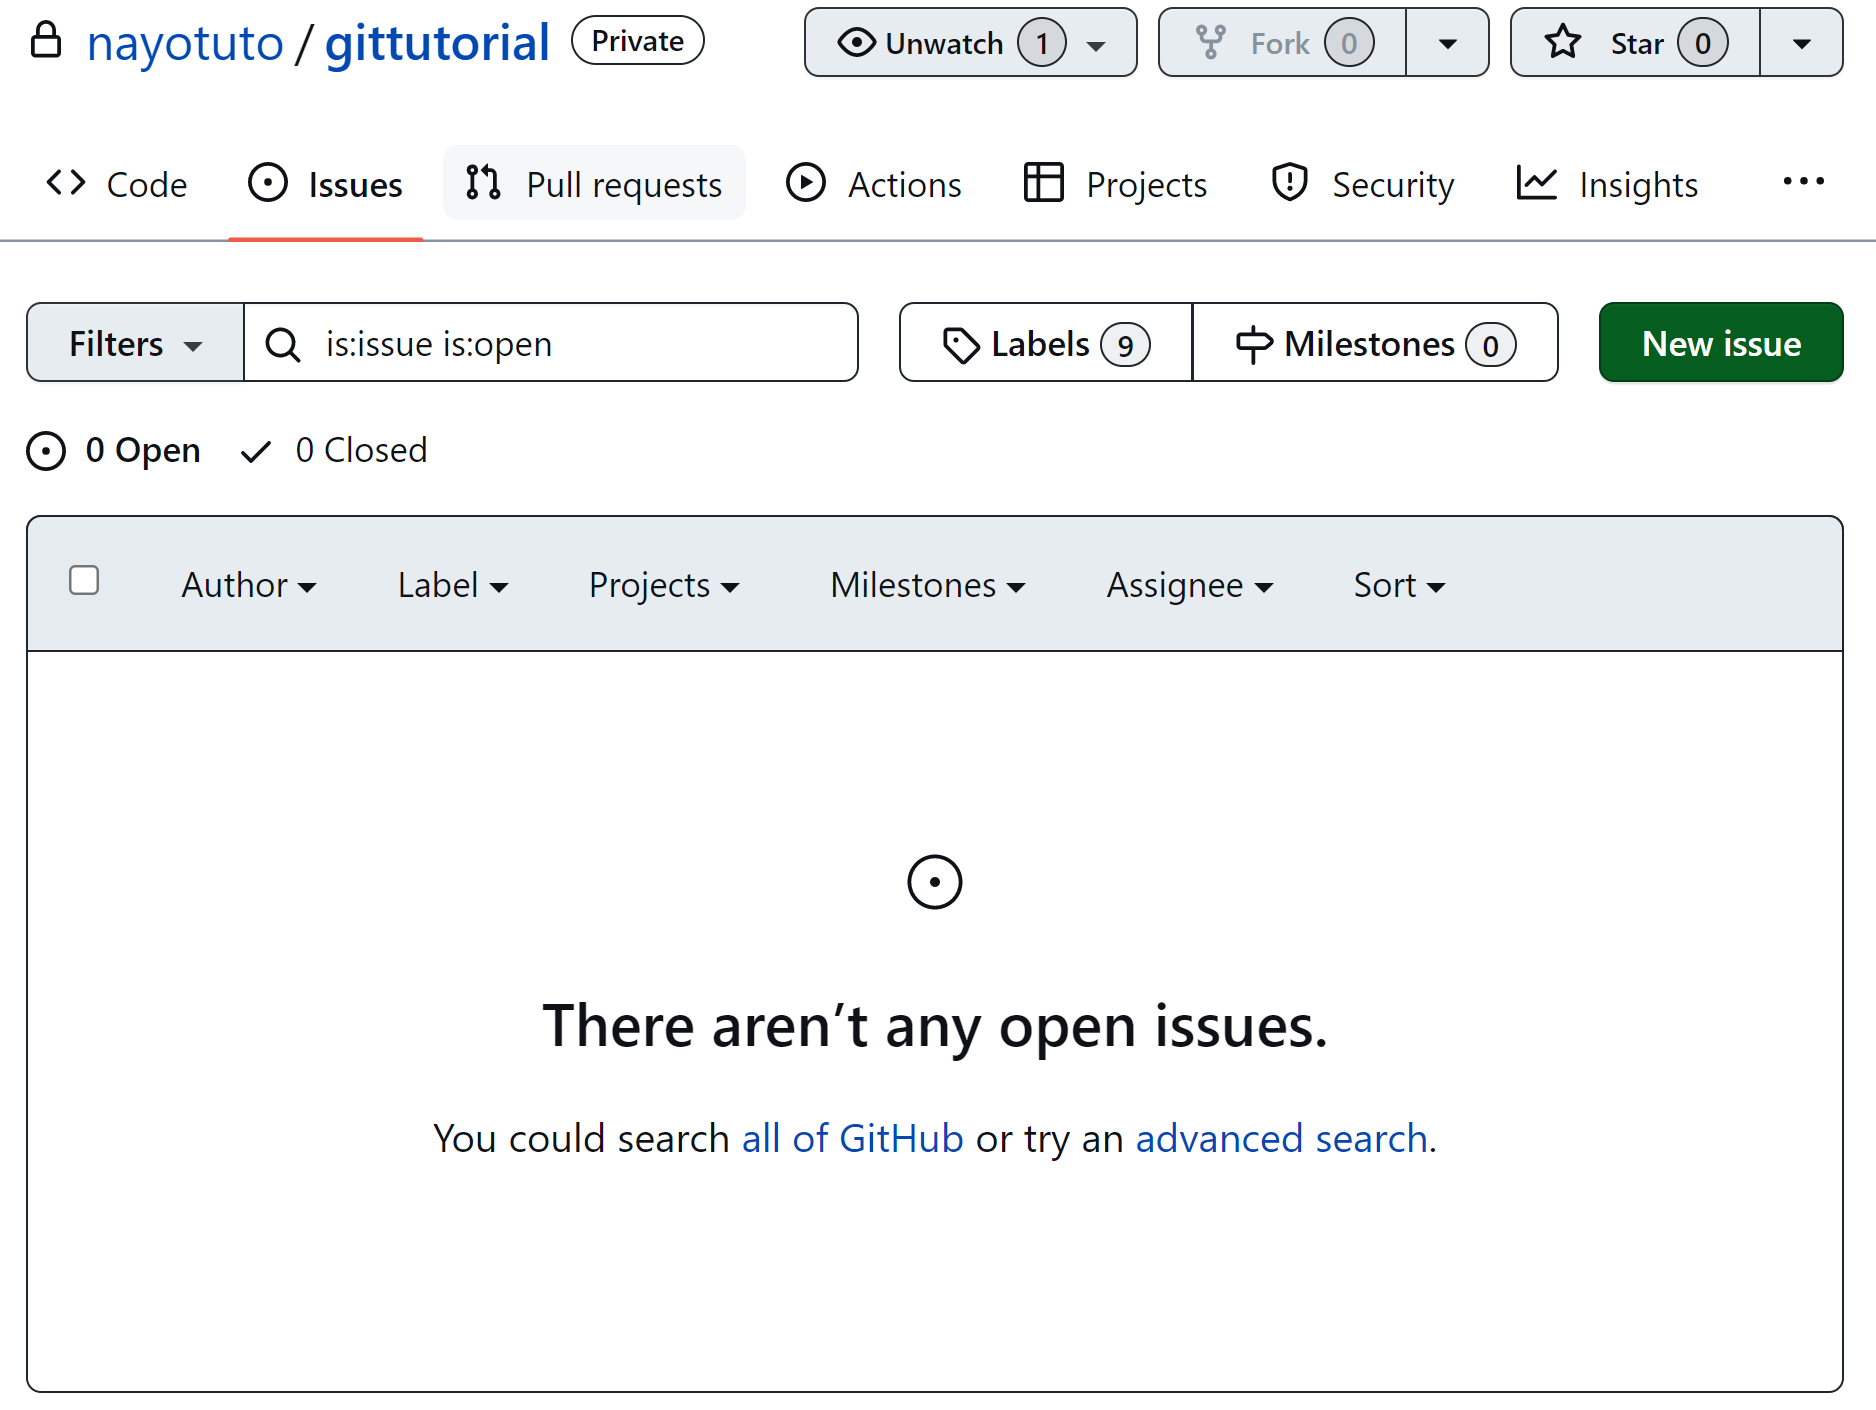Viewport: 1876px width, 1410px height.
Task: Open the more tabs ellipsis menu
Action: pyautogui.click(x=1803, y=182)
